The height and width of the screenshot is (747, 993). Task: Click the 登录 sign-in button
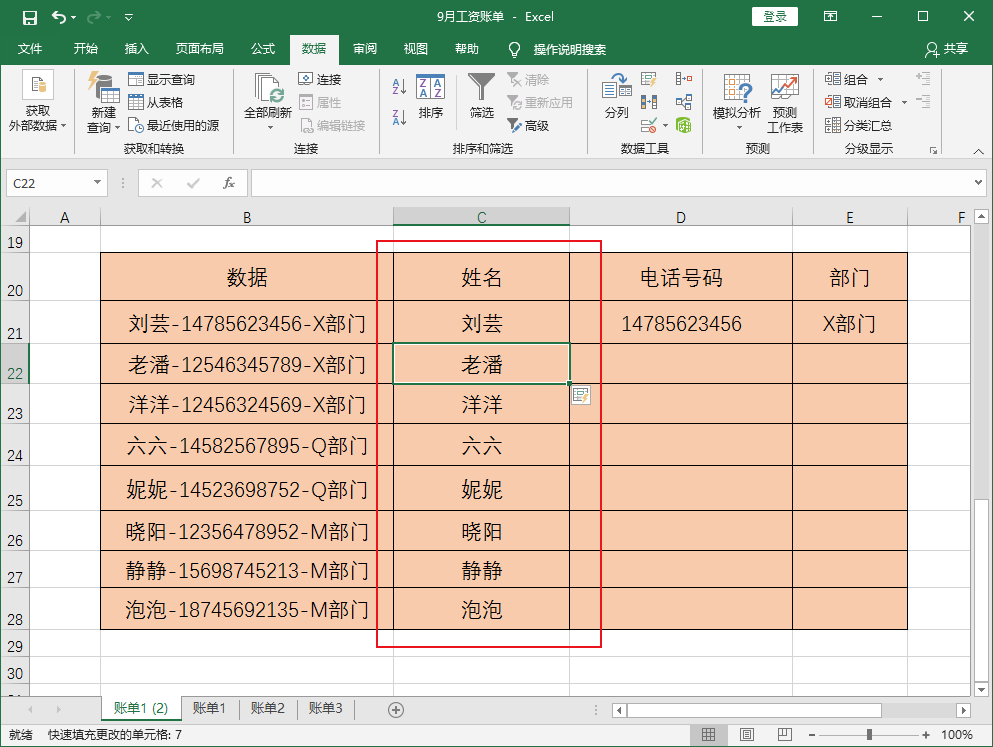pyautogui.click(x=774, y=16)
